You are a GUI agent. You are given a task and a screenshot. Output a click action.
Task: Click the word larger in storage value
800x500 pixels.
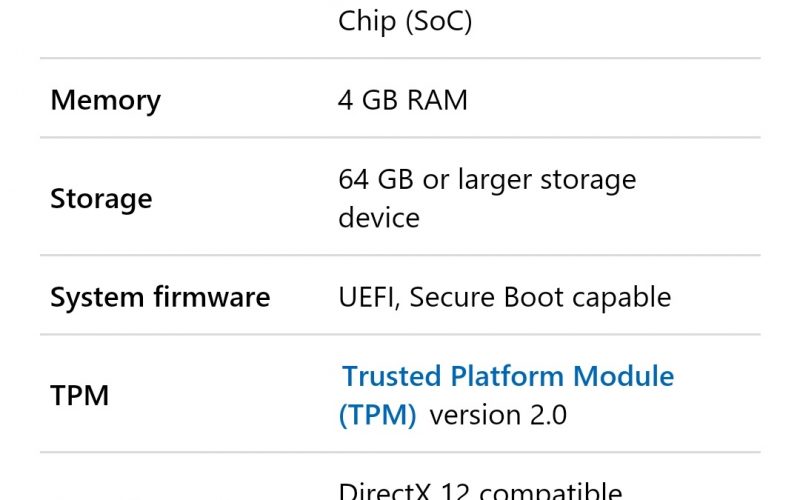pos(495,180)
